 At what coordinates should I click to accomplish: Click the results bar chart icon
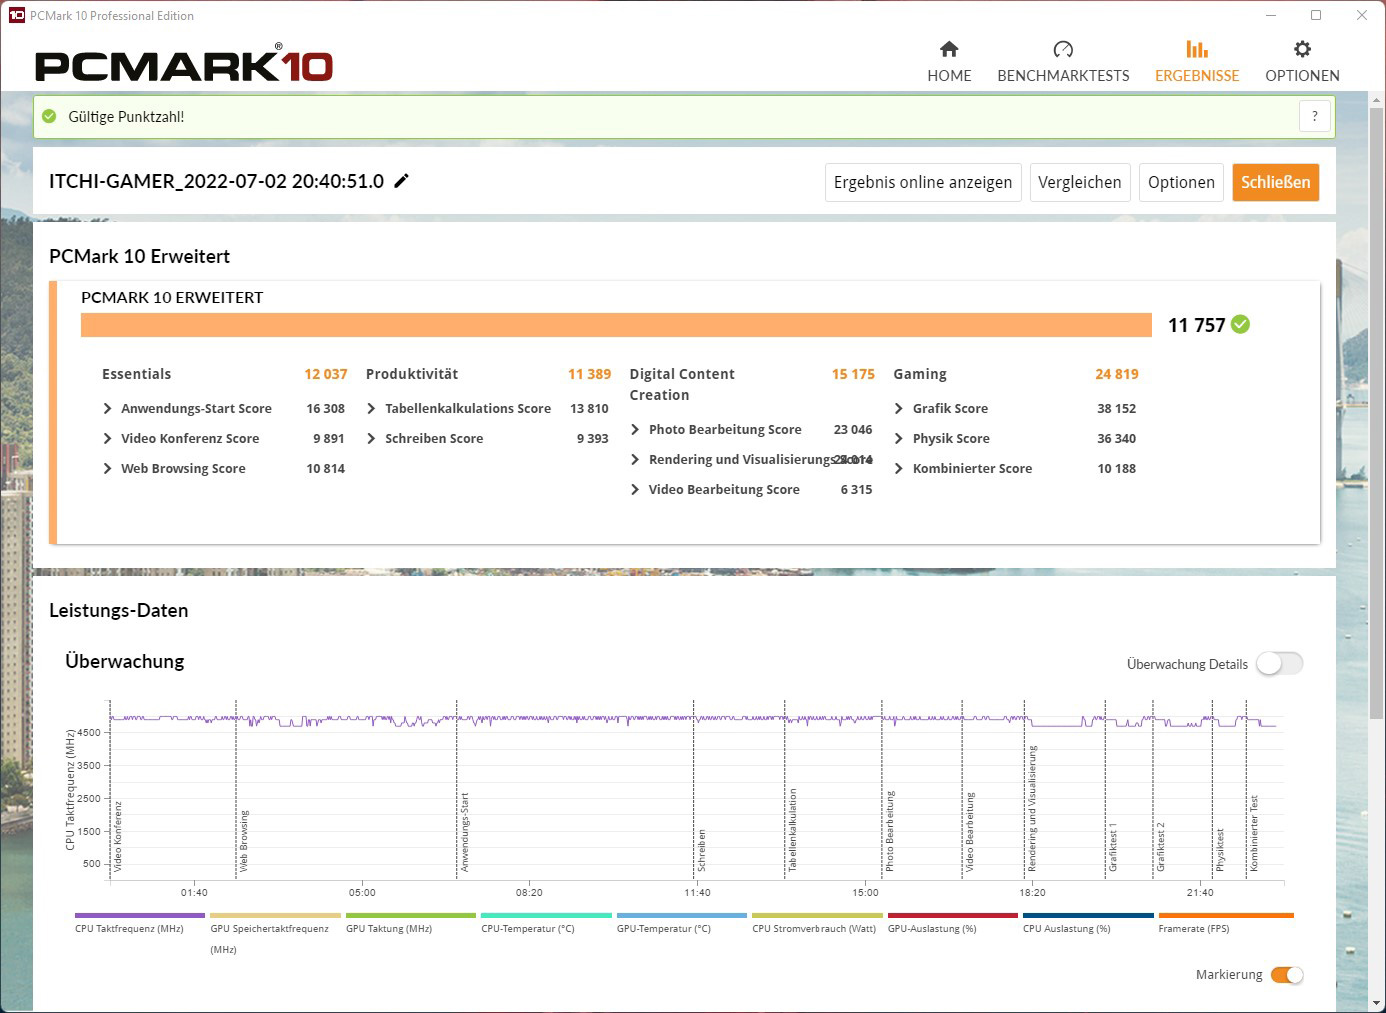click(1197, 49)
